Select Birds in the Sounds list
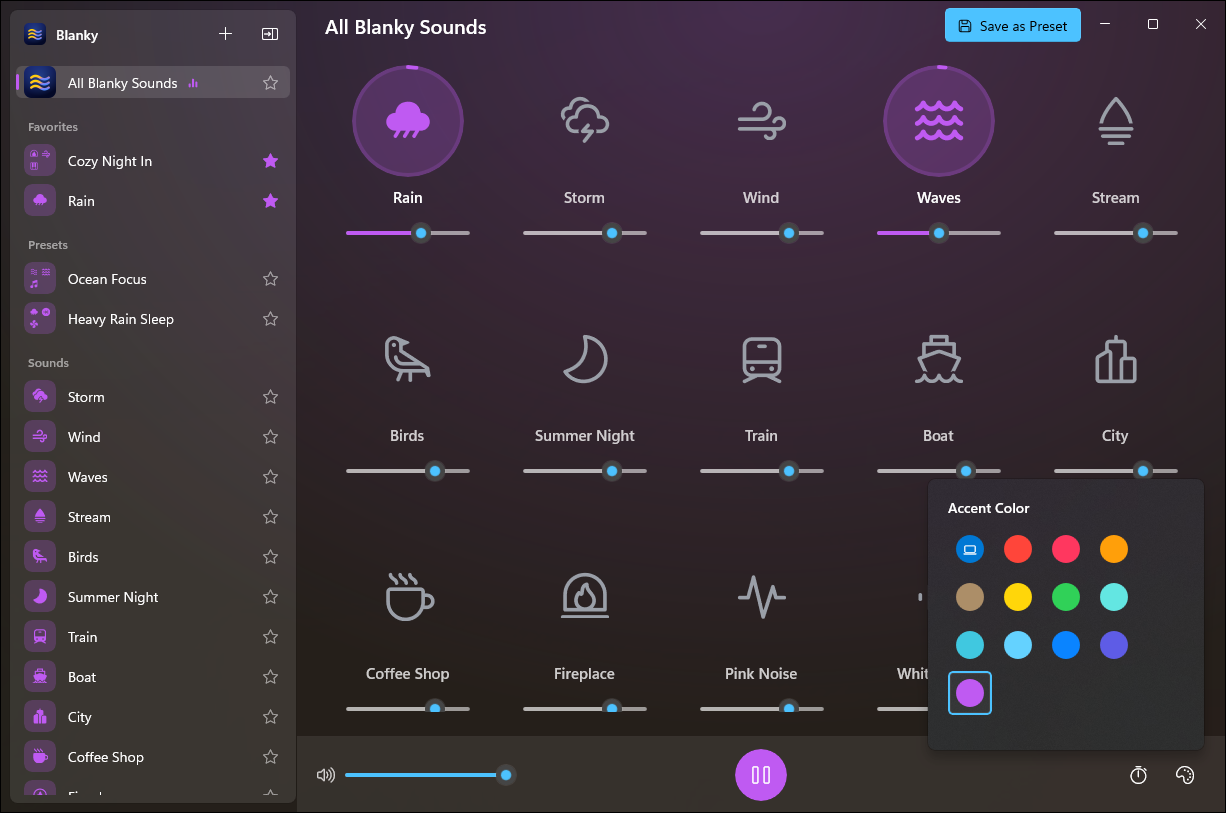Image resolution: width=1226 pixels, height=813 pixels. pyautogui.click(x=153, y=557)
